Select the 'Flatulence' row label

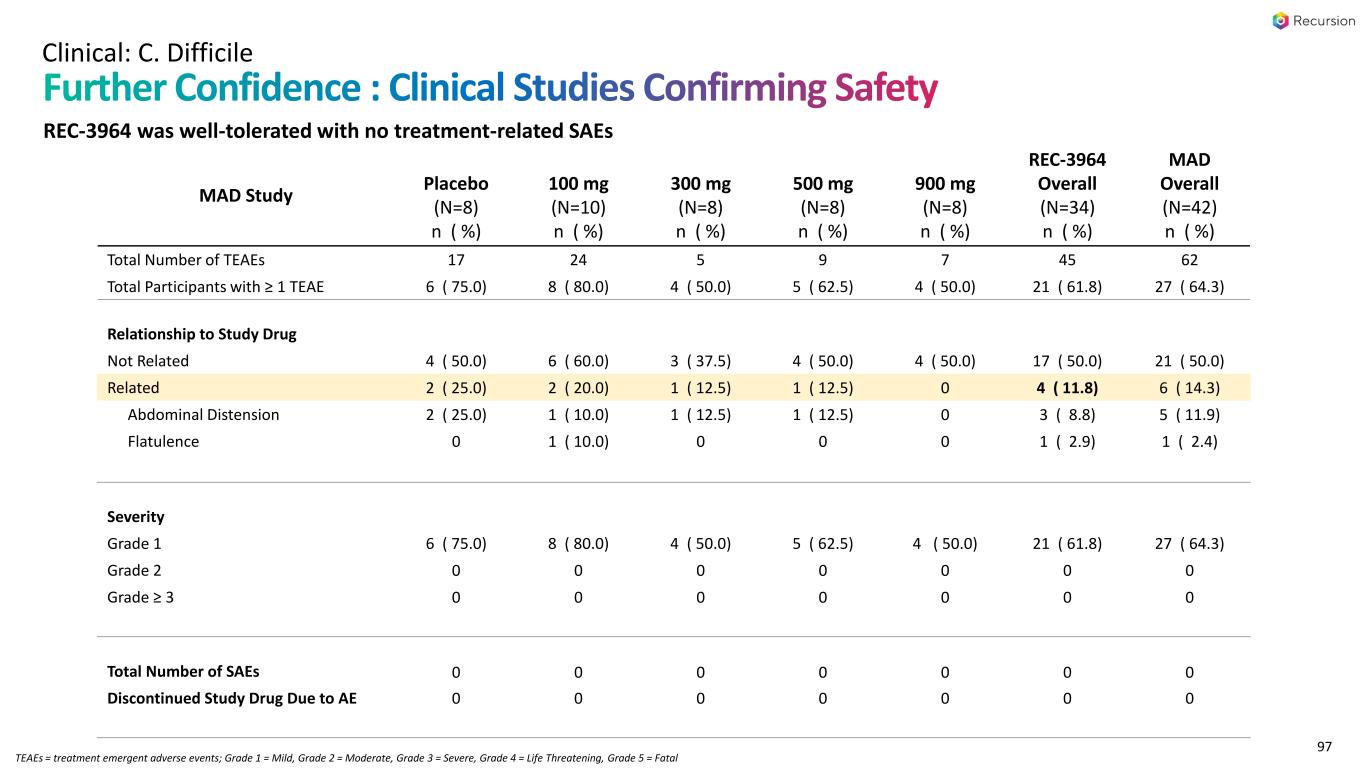coord(162,441)
